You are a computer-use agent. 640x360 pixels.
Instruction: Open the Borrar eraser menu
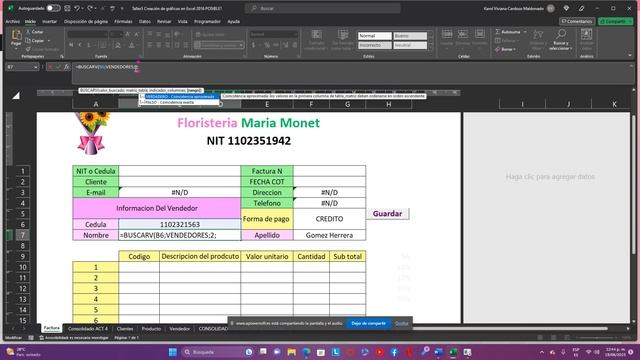pos(506,49)
